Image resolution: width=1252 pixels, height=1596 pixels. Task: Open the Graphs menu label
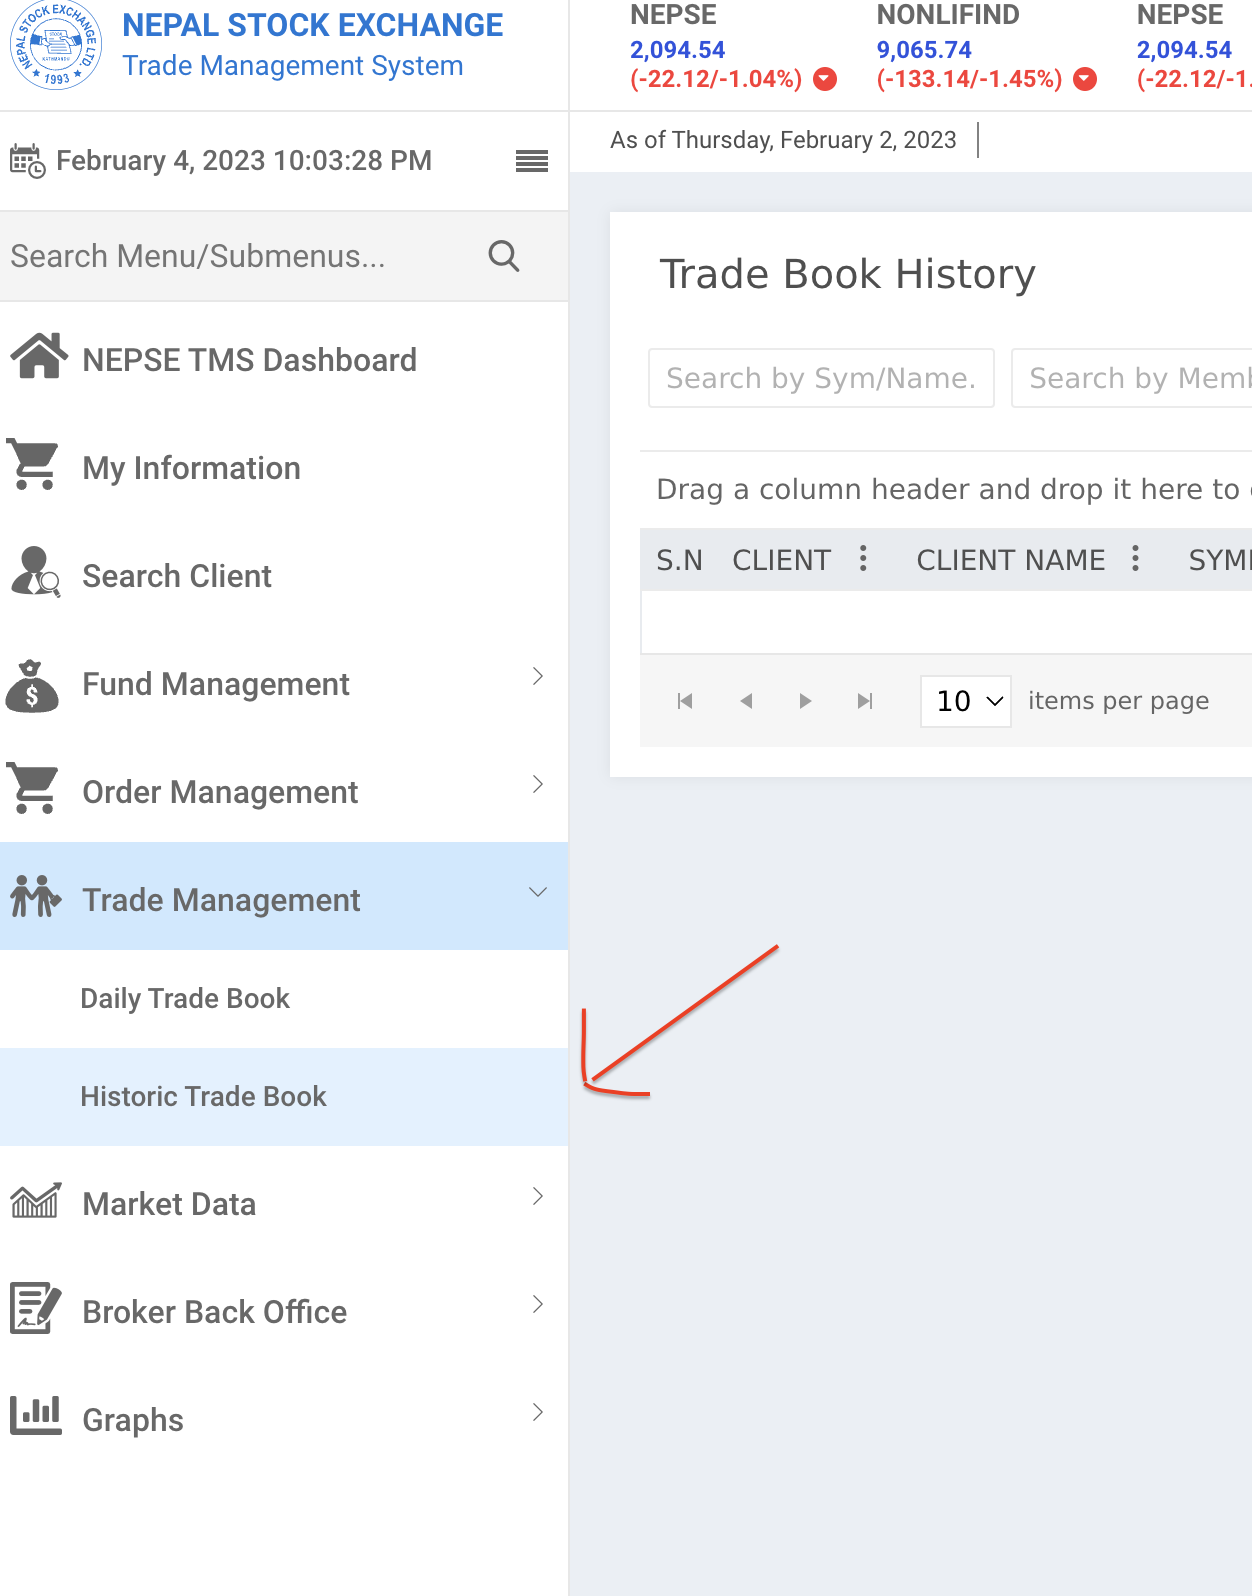click(133, 1421)
